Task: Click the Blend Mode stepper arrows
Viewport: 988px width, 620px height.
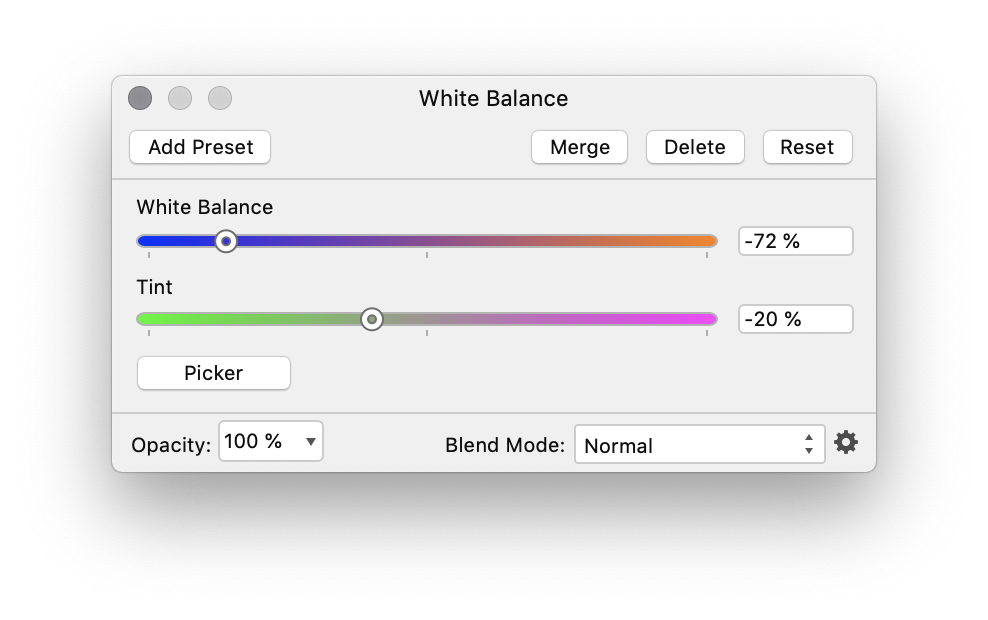Action: (809, 444)
